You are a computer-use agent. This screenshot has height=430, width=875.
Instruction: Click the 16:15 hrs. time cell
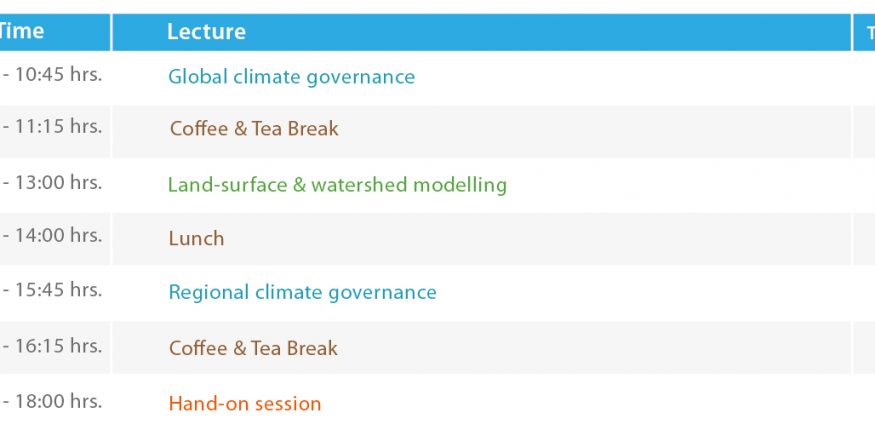tap(53, 346)
